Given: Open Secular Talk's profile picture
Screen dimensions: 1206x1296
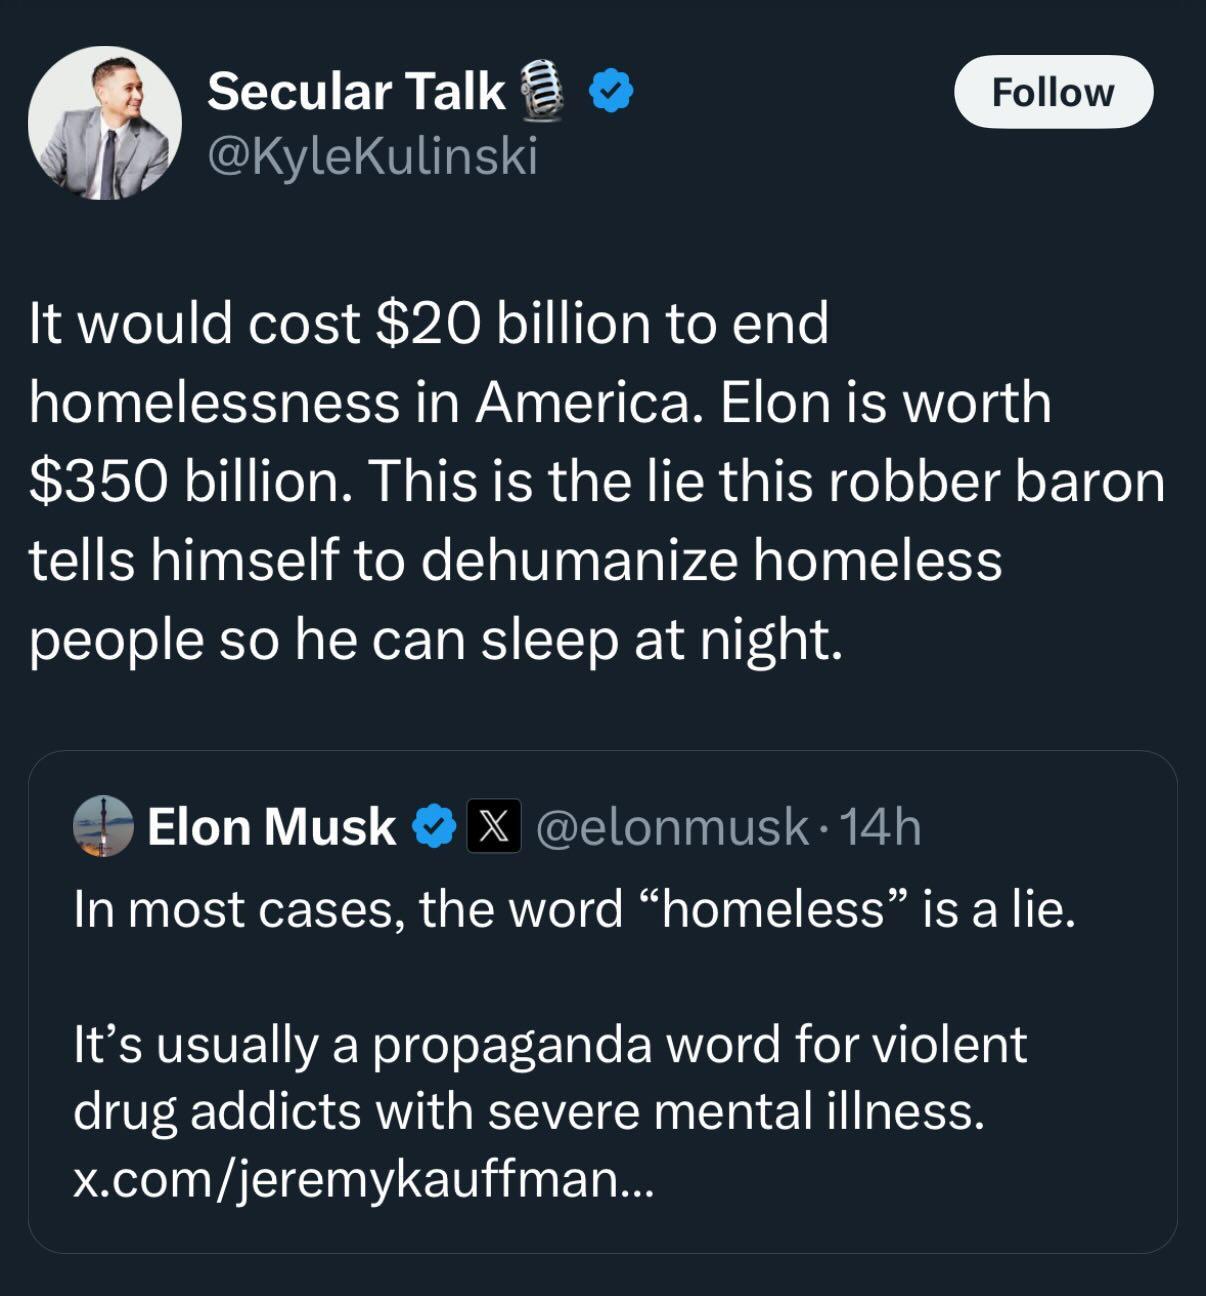Looking at the screenshot, I should tap(105, 123).
